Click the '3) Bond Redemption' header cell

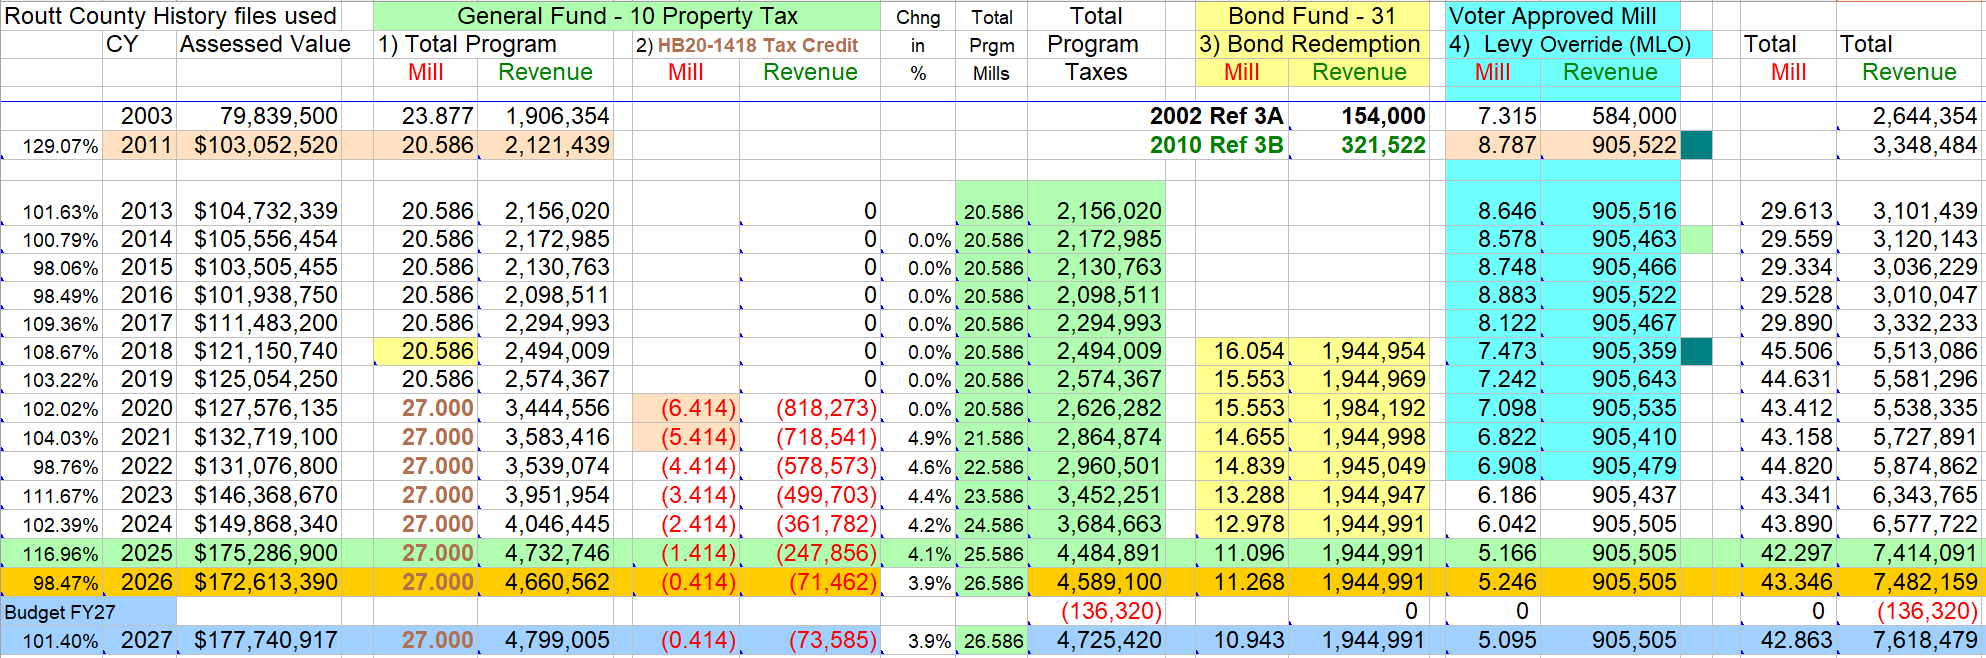pyautogui.click(x=1312, y=44)
